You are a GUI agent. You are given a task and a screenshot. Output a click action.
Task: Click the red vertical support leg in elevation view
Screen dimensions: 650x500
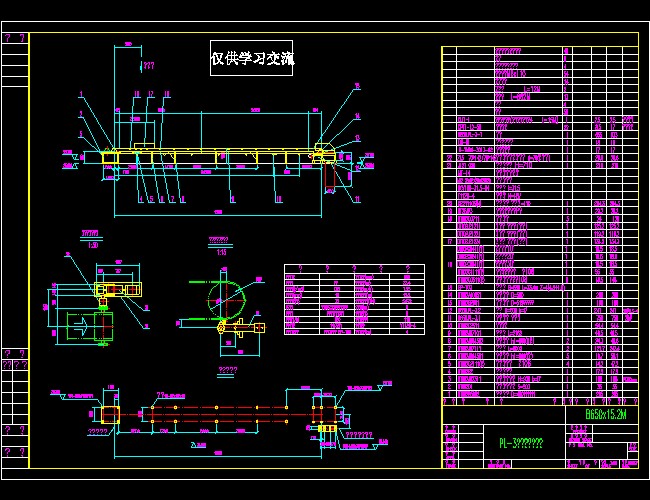tap(330, 178)
